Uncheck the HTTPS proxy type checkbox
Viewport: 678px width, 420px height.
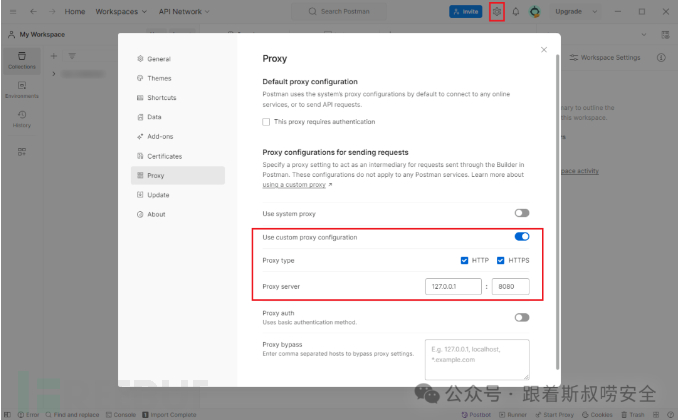pos(501,260)
